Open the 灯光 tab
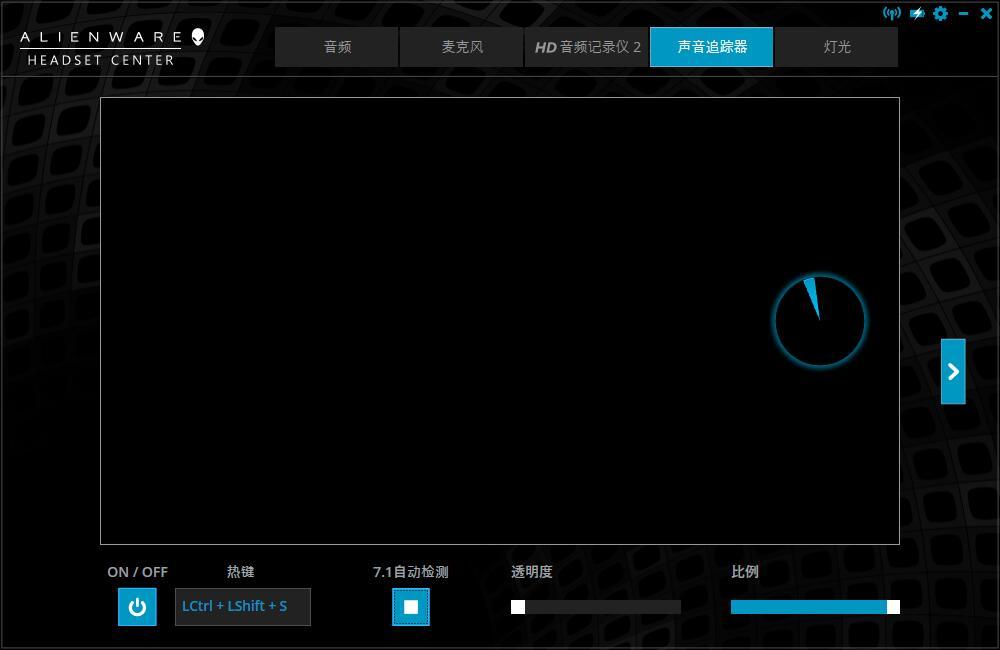The image size is (1000, 650). pos(837,46)
